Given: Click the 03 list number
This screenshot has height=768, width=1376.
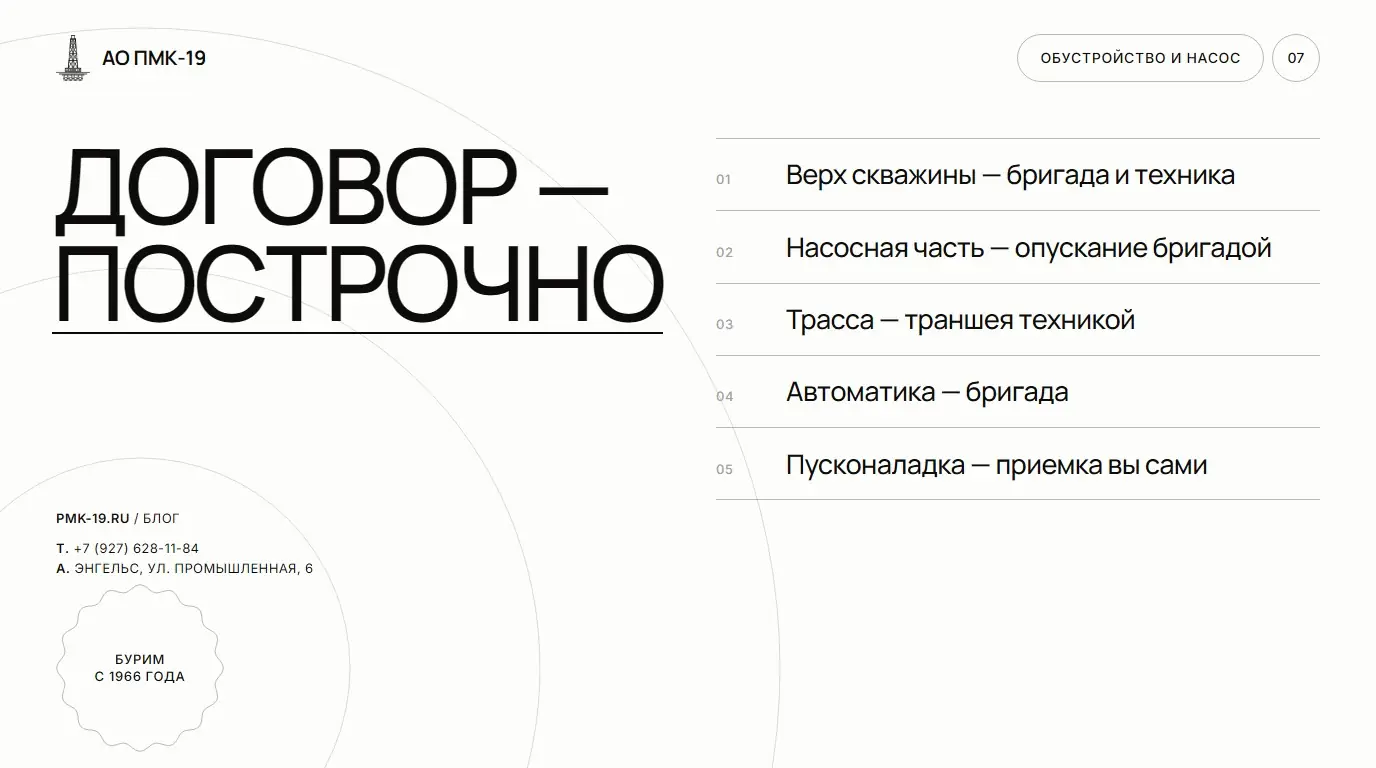Looking at the screenshot, I should (725, 324).
